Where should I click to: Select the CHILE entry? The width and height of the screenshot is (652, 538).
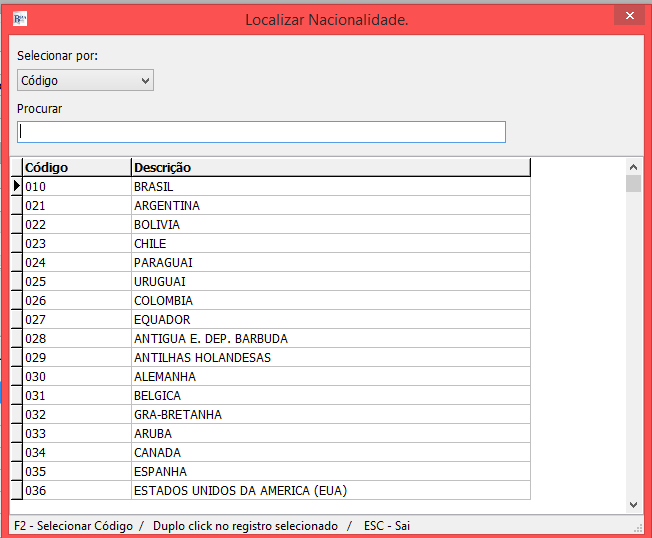point(150,243)
